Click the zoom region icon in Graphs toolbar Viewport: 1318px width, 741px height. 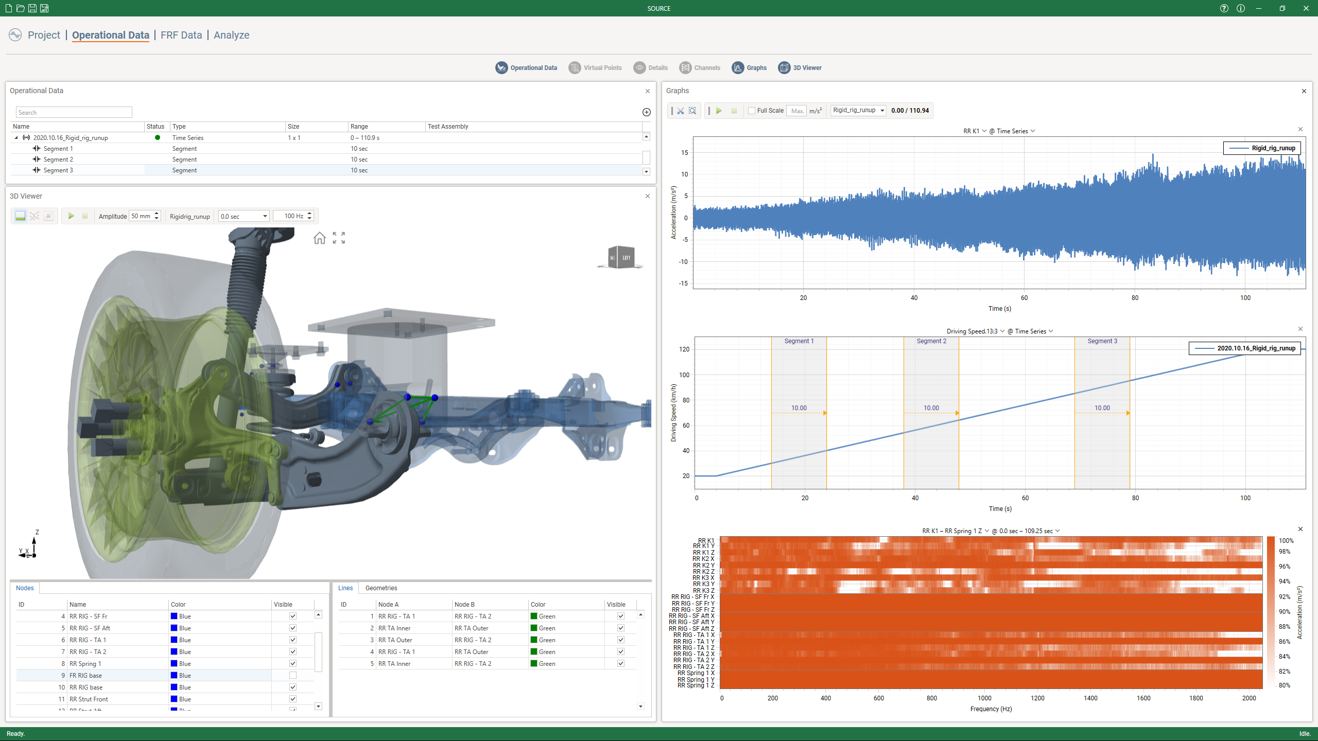[692, 111]
